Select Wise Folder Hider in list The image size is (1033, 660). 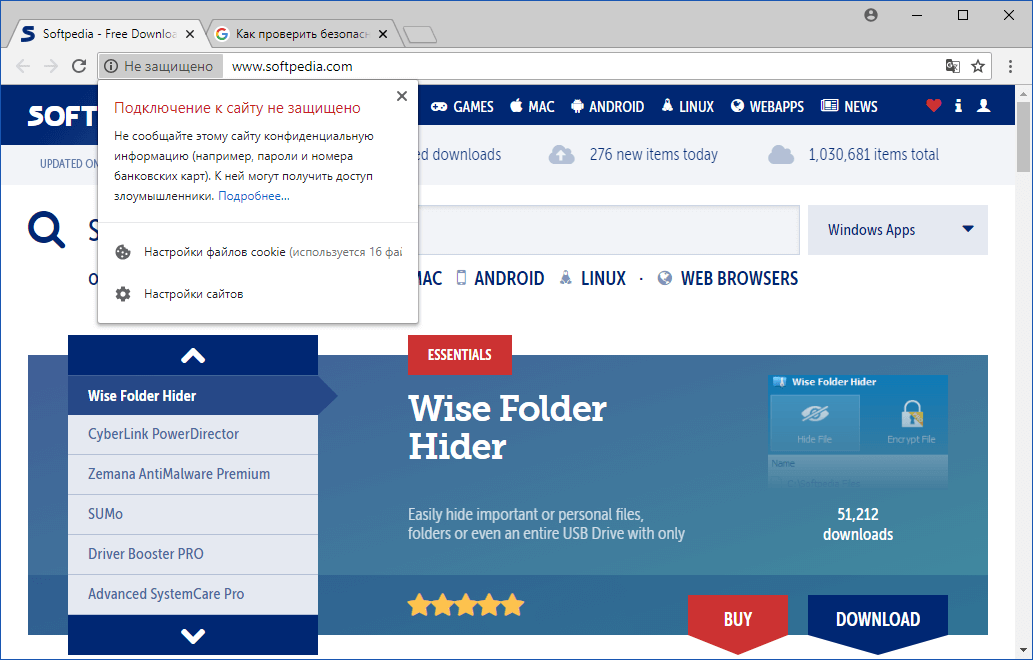coord(193,395)
